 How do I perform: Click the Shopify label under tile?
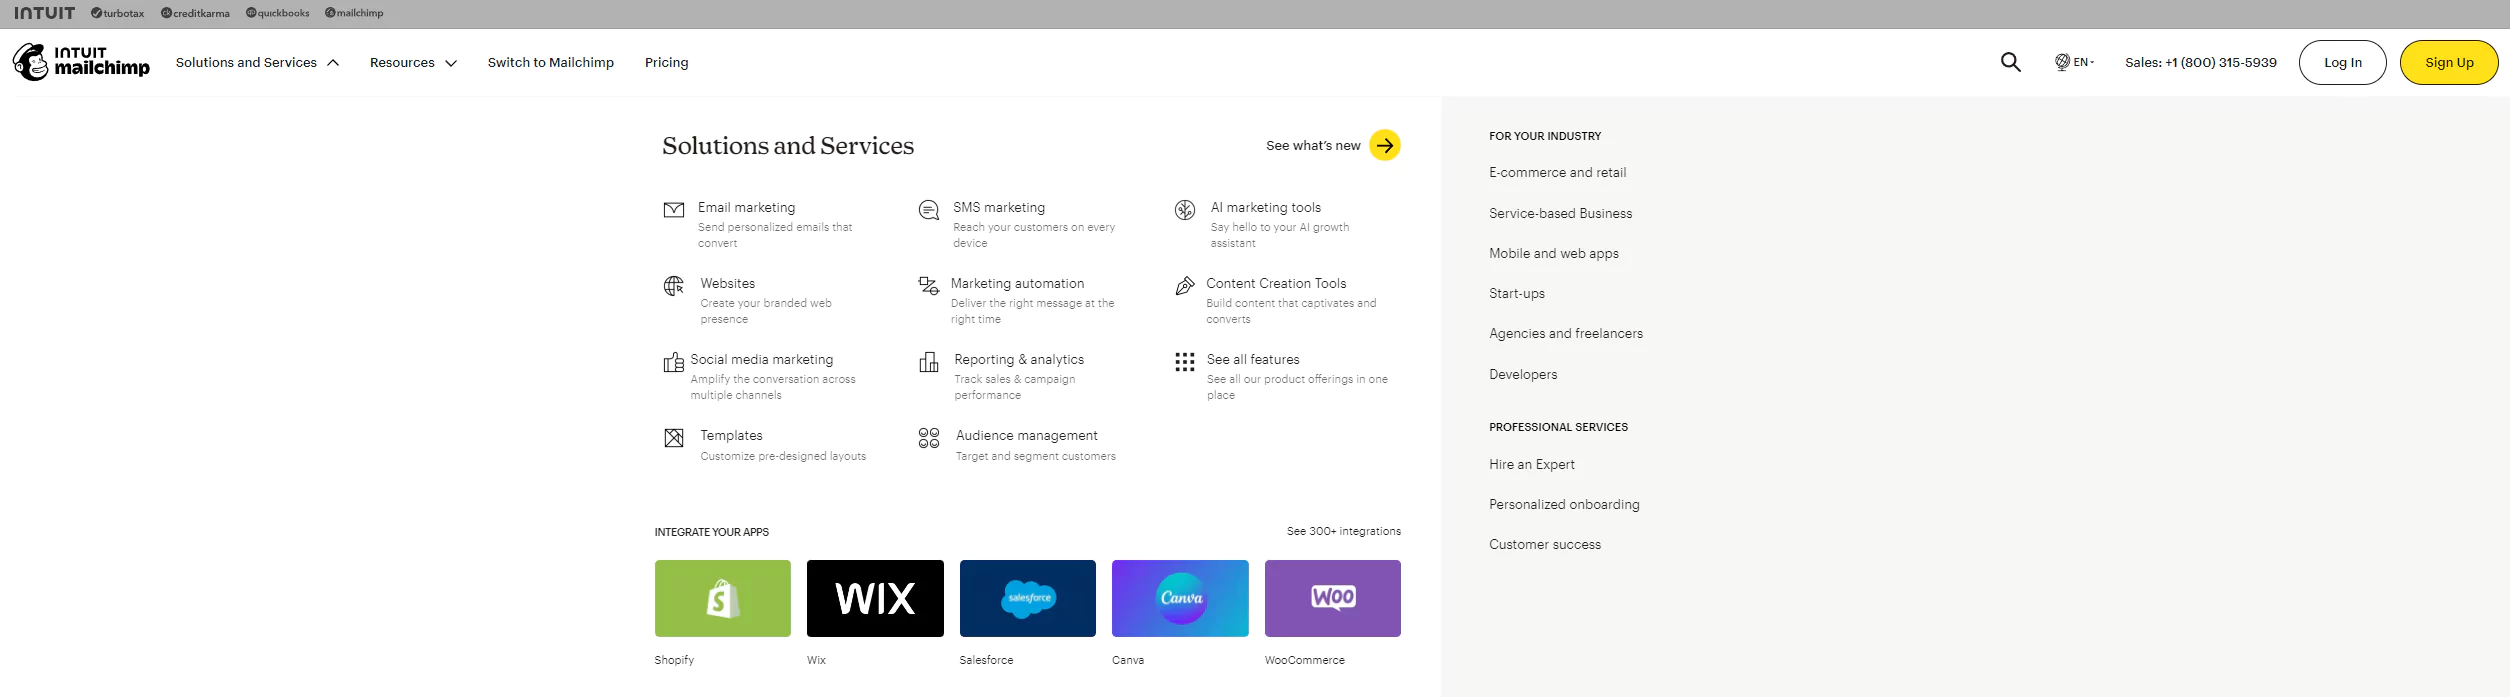click(674, 660)
